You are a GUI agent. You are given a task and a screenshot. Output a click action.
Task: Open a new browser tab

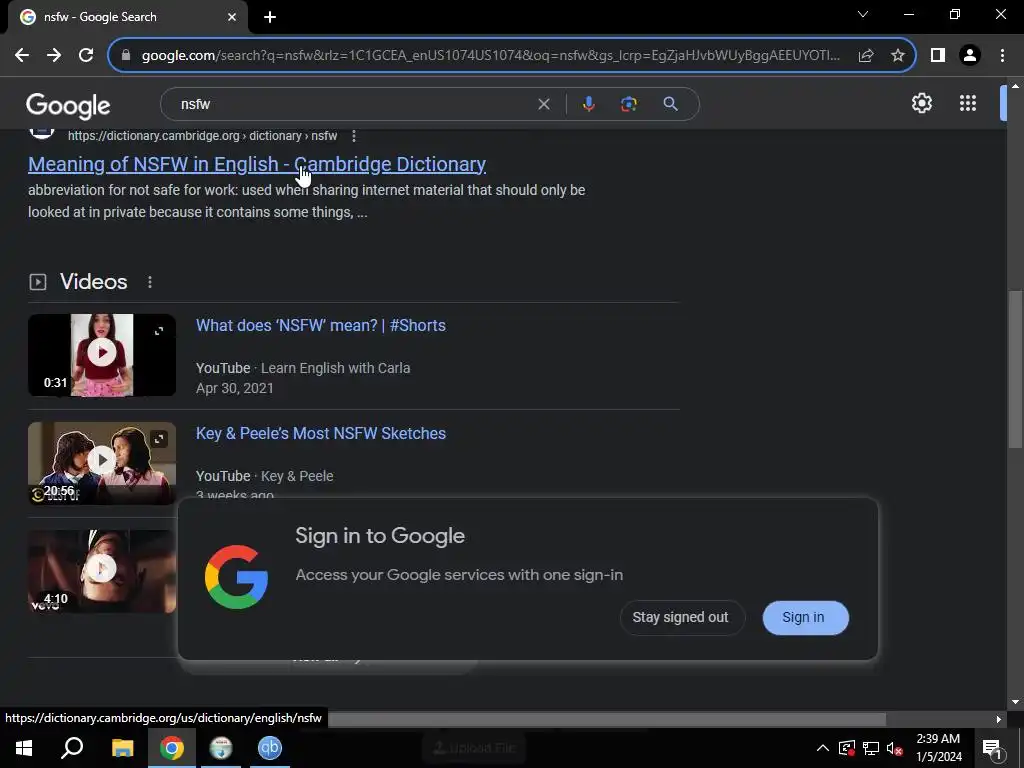[x=270, y=17]
